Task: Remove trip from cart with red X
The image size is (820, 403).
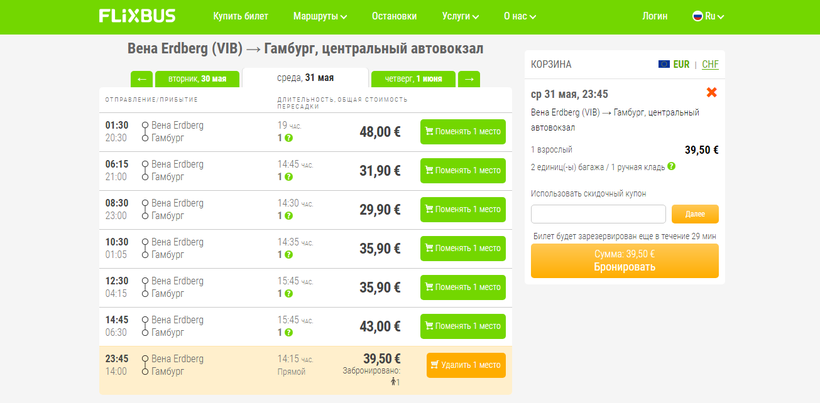Action: [x=712, y=93]
